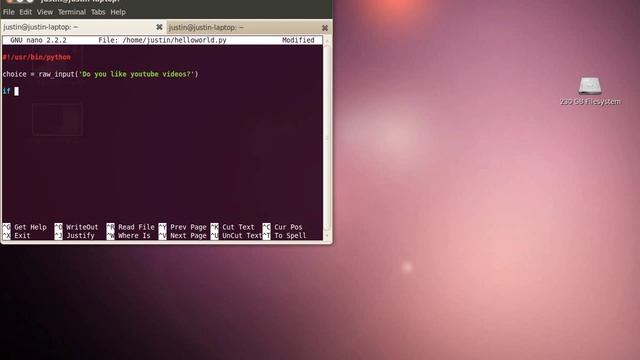The width and height of the screenshot is (640, 360).
Task: Click the shebang line #!/usr/bin/python
Action: 37,57
